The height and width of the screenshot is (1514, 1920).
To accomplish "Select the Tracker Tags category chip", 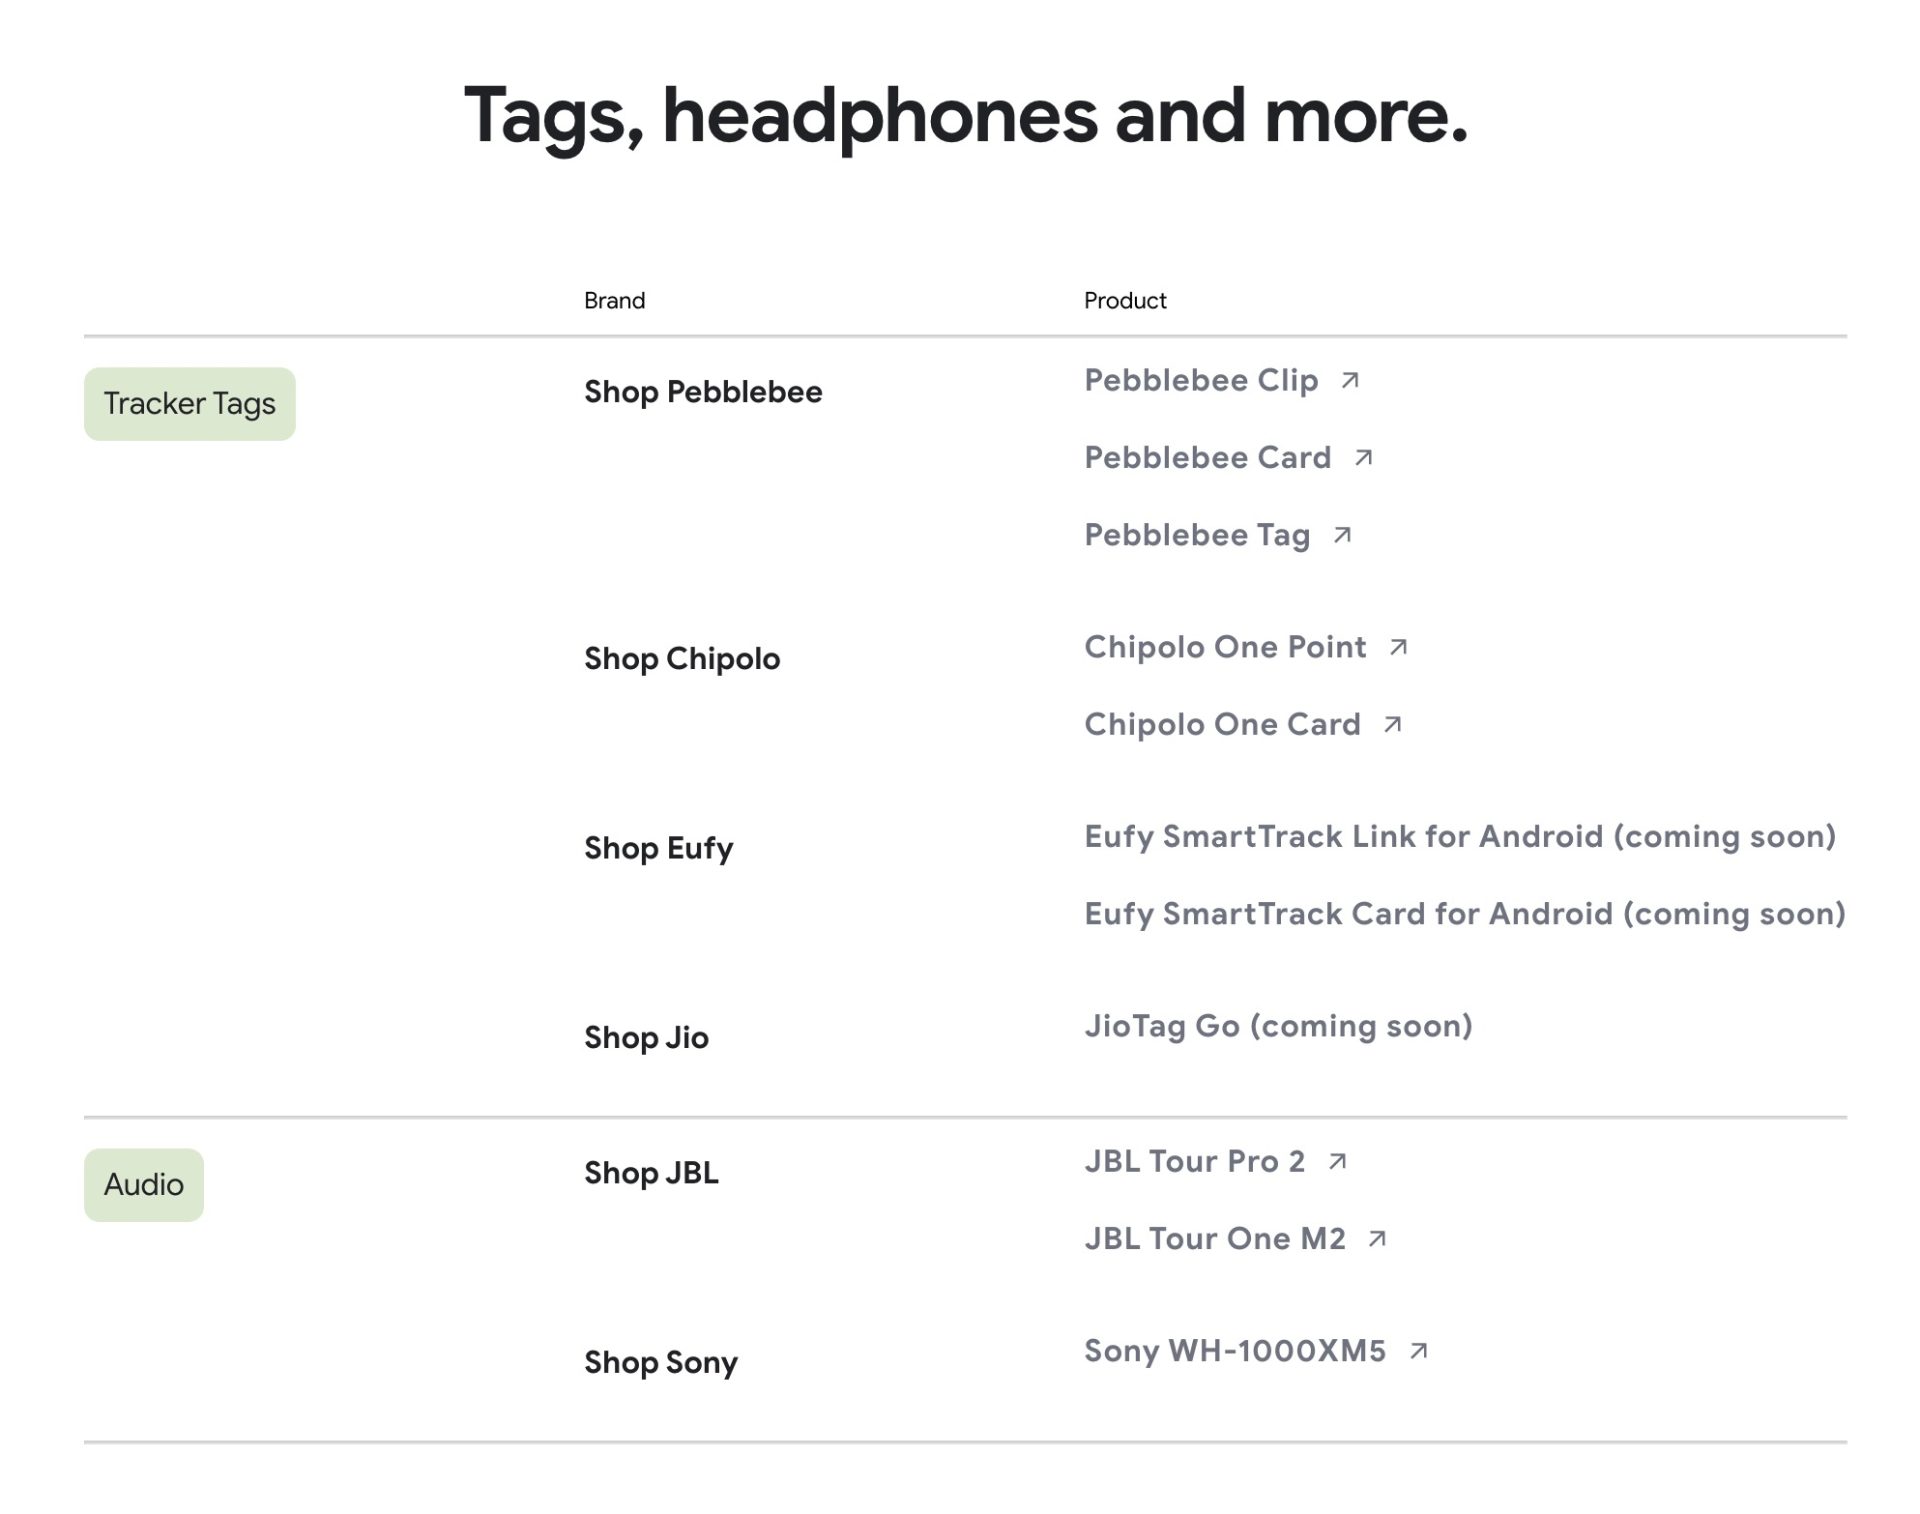I will tap(189, 404).
